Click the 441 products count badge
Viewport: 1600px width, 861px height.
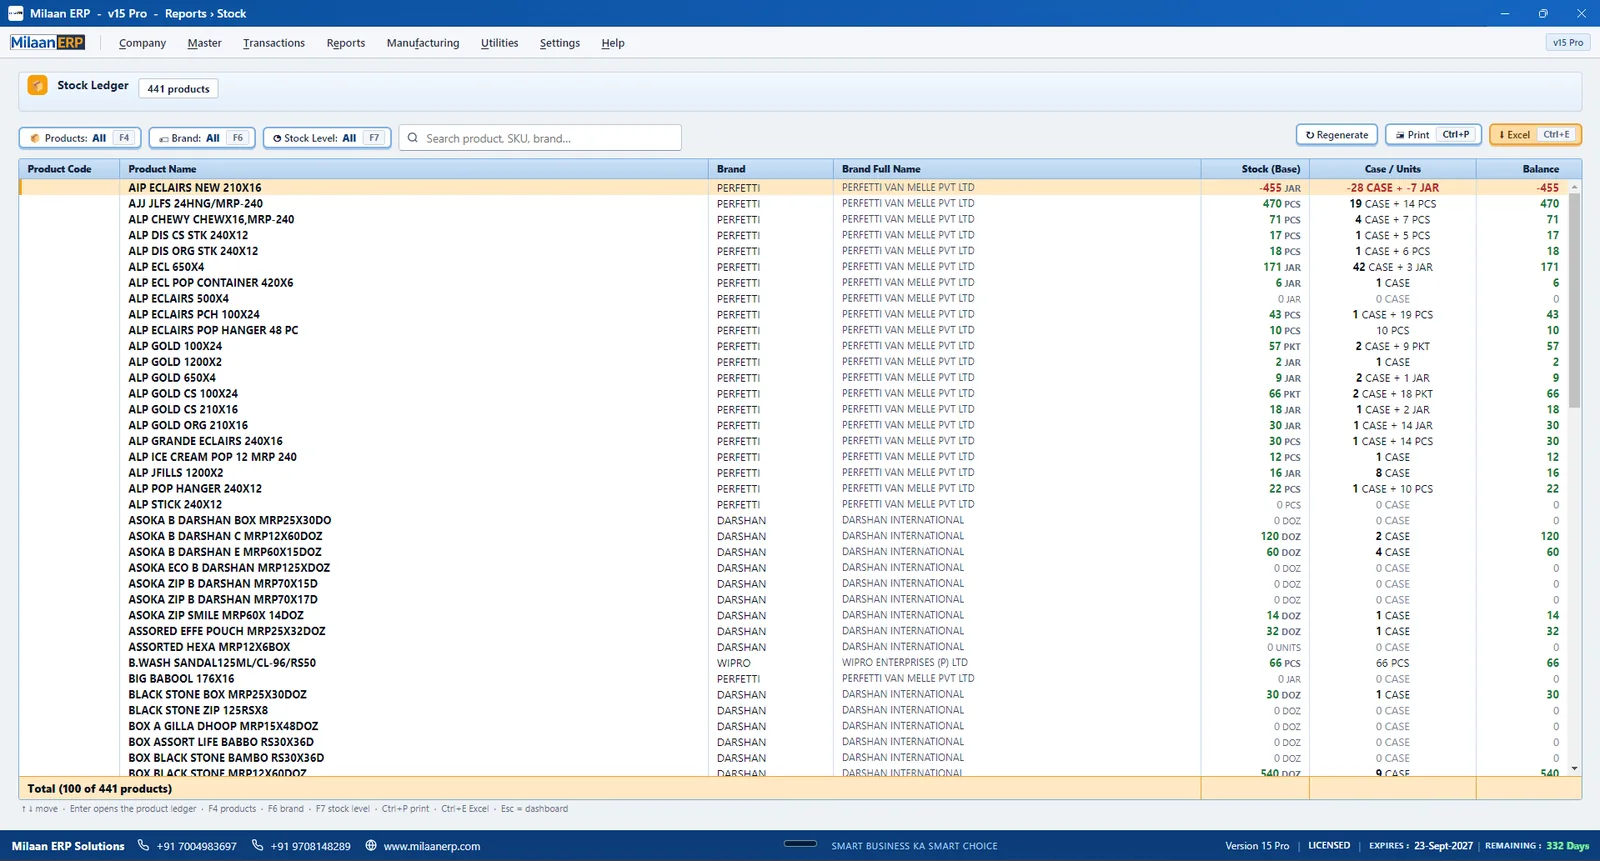178,89
